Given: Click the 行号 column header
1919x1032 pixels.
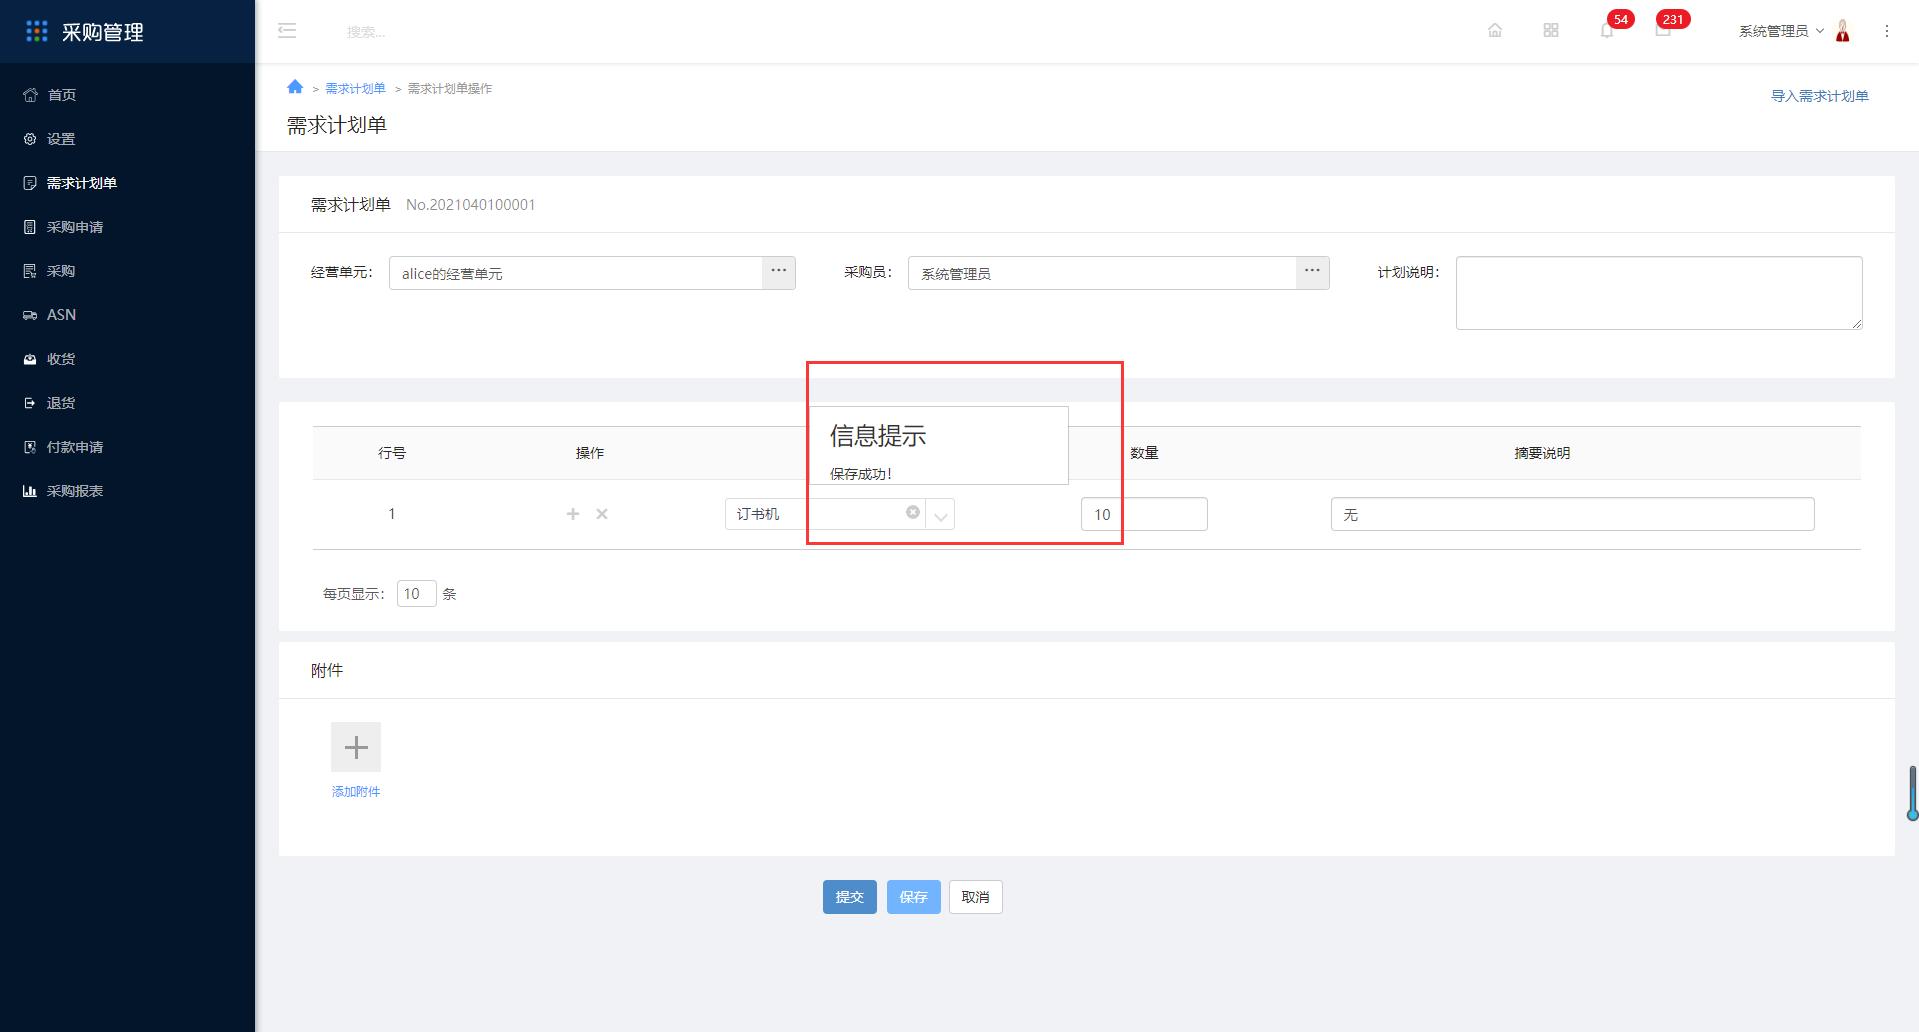Looking at the screenshot, I should click(392, 453).
